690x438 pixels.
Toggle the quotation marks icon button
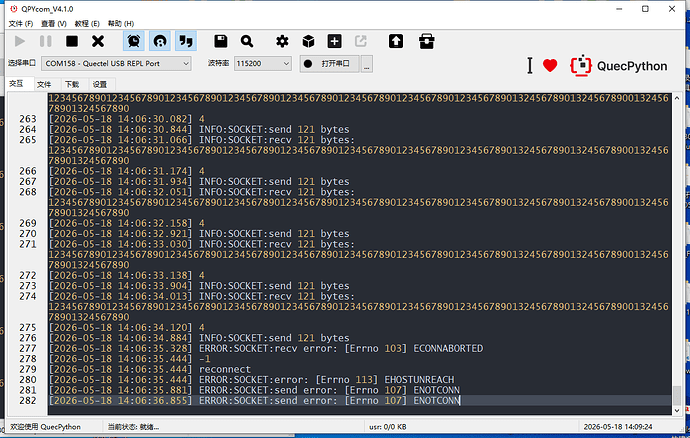[x=186, y=41]
